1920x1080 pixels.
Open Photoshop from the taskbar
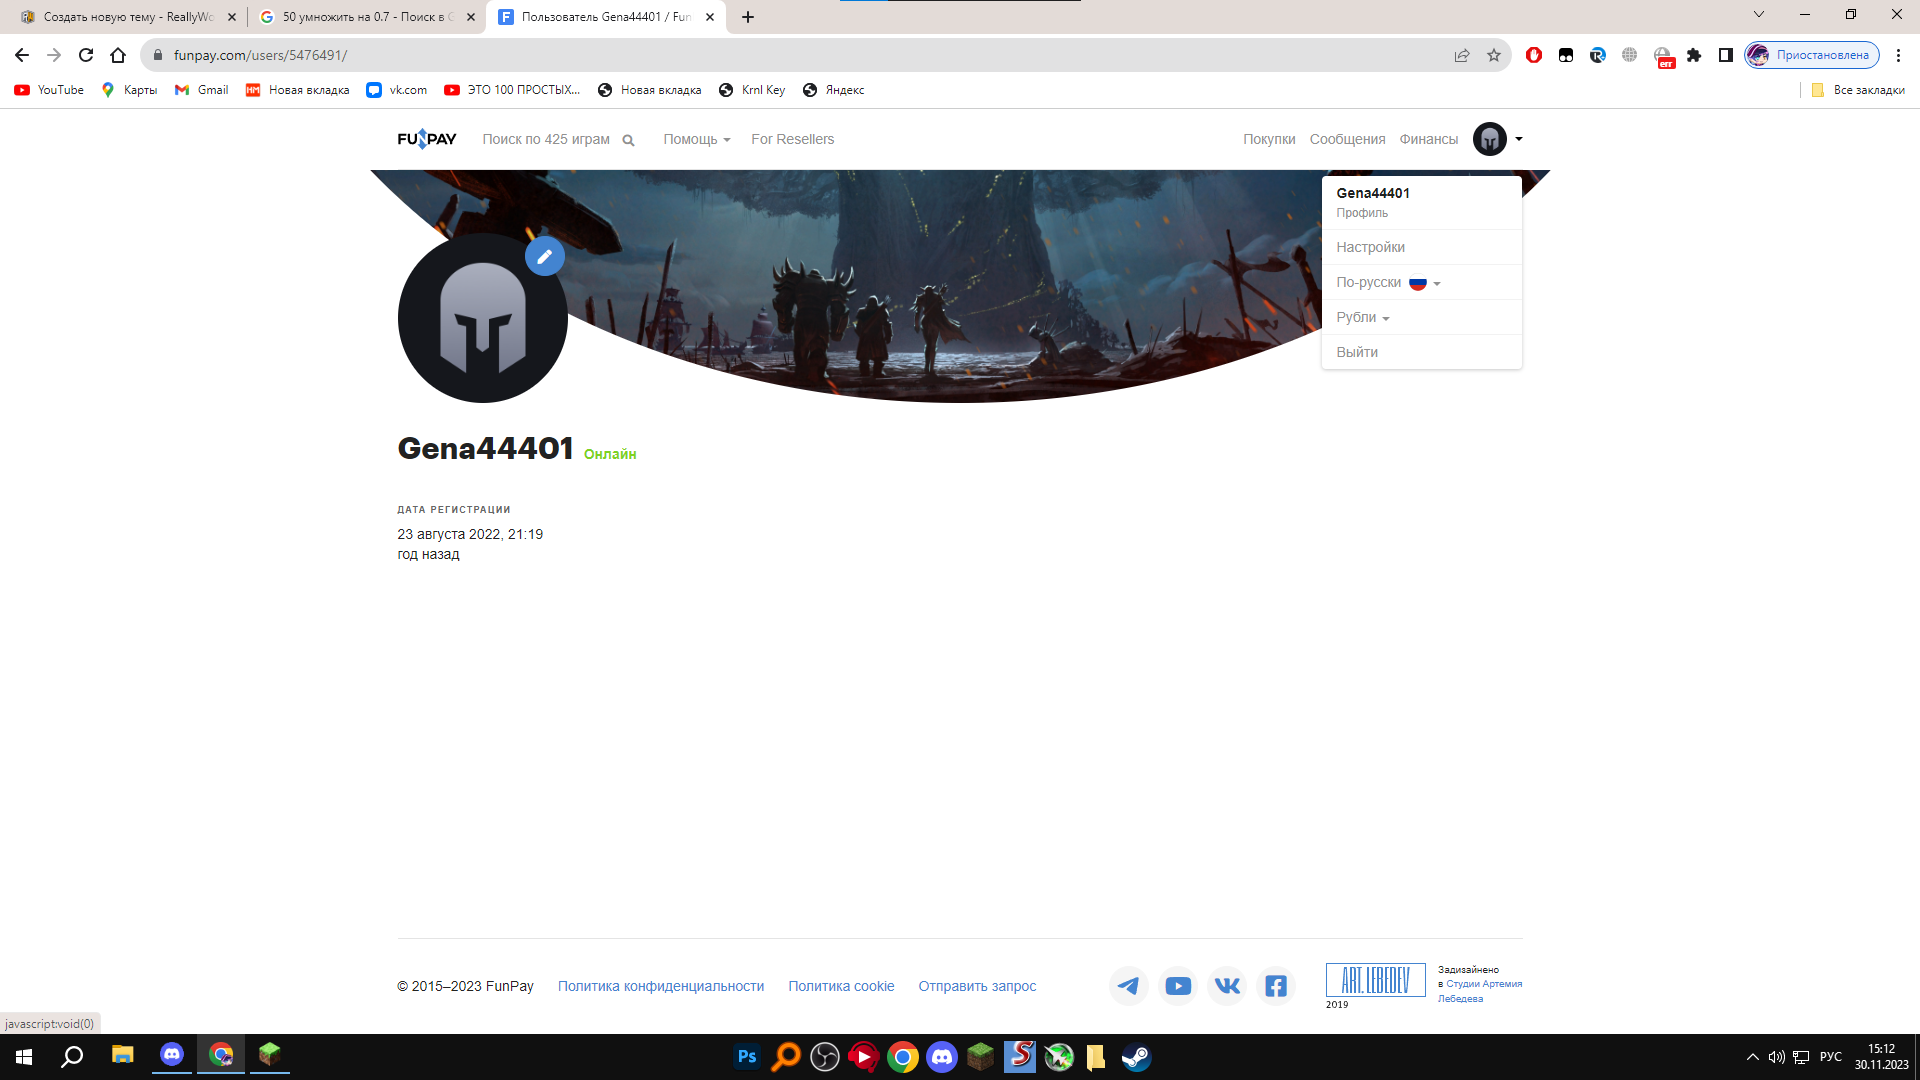click(x=747, y=1056)
